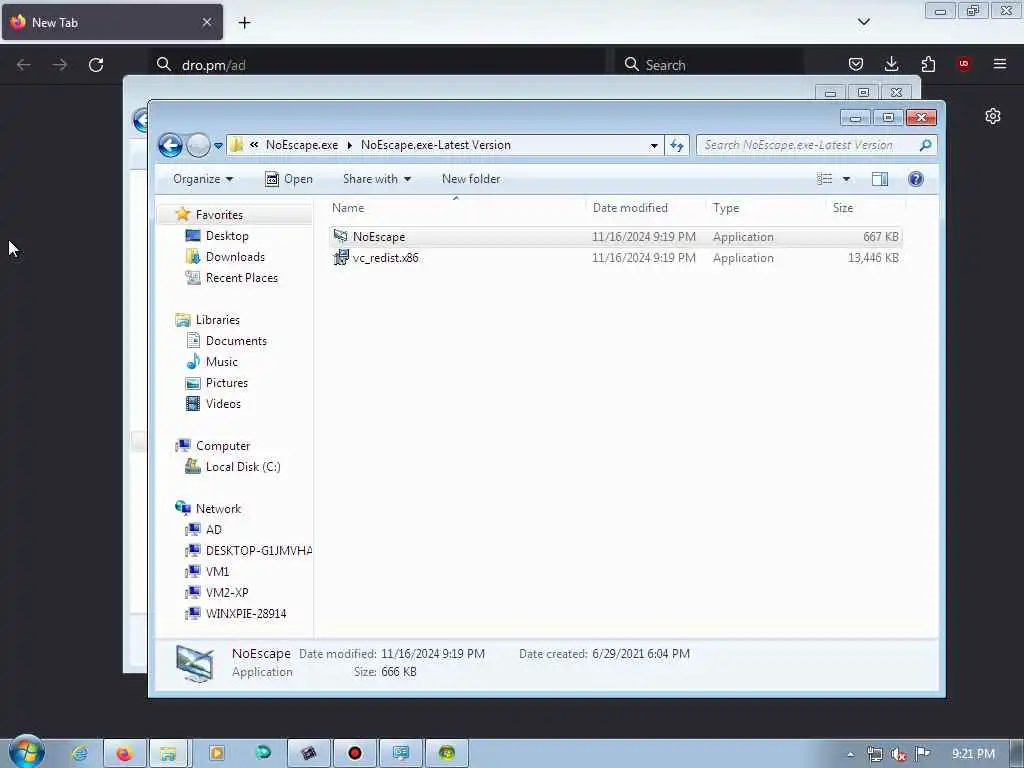Click the Pocket save icon

coord(856,64)
